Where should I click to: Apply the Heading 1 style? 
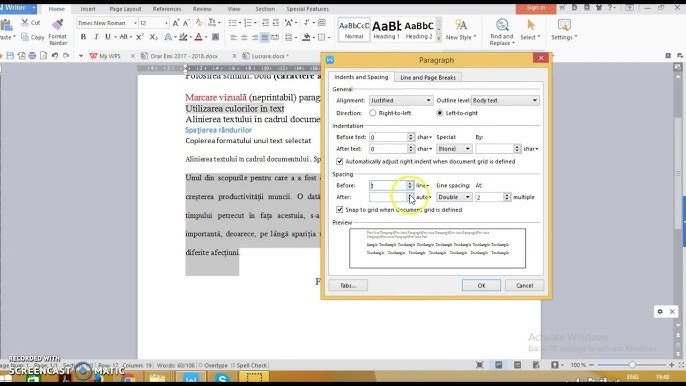pos(386,30)
